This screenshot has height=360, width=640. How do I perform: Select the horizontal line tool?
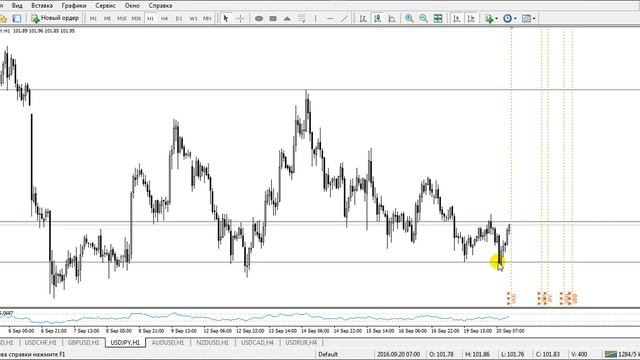pos(330,18)
